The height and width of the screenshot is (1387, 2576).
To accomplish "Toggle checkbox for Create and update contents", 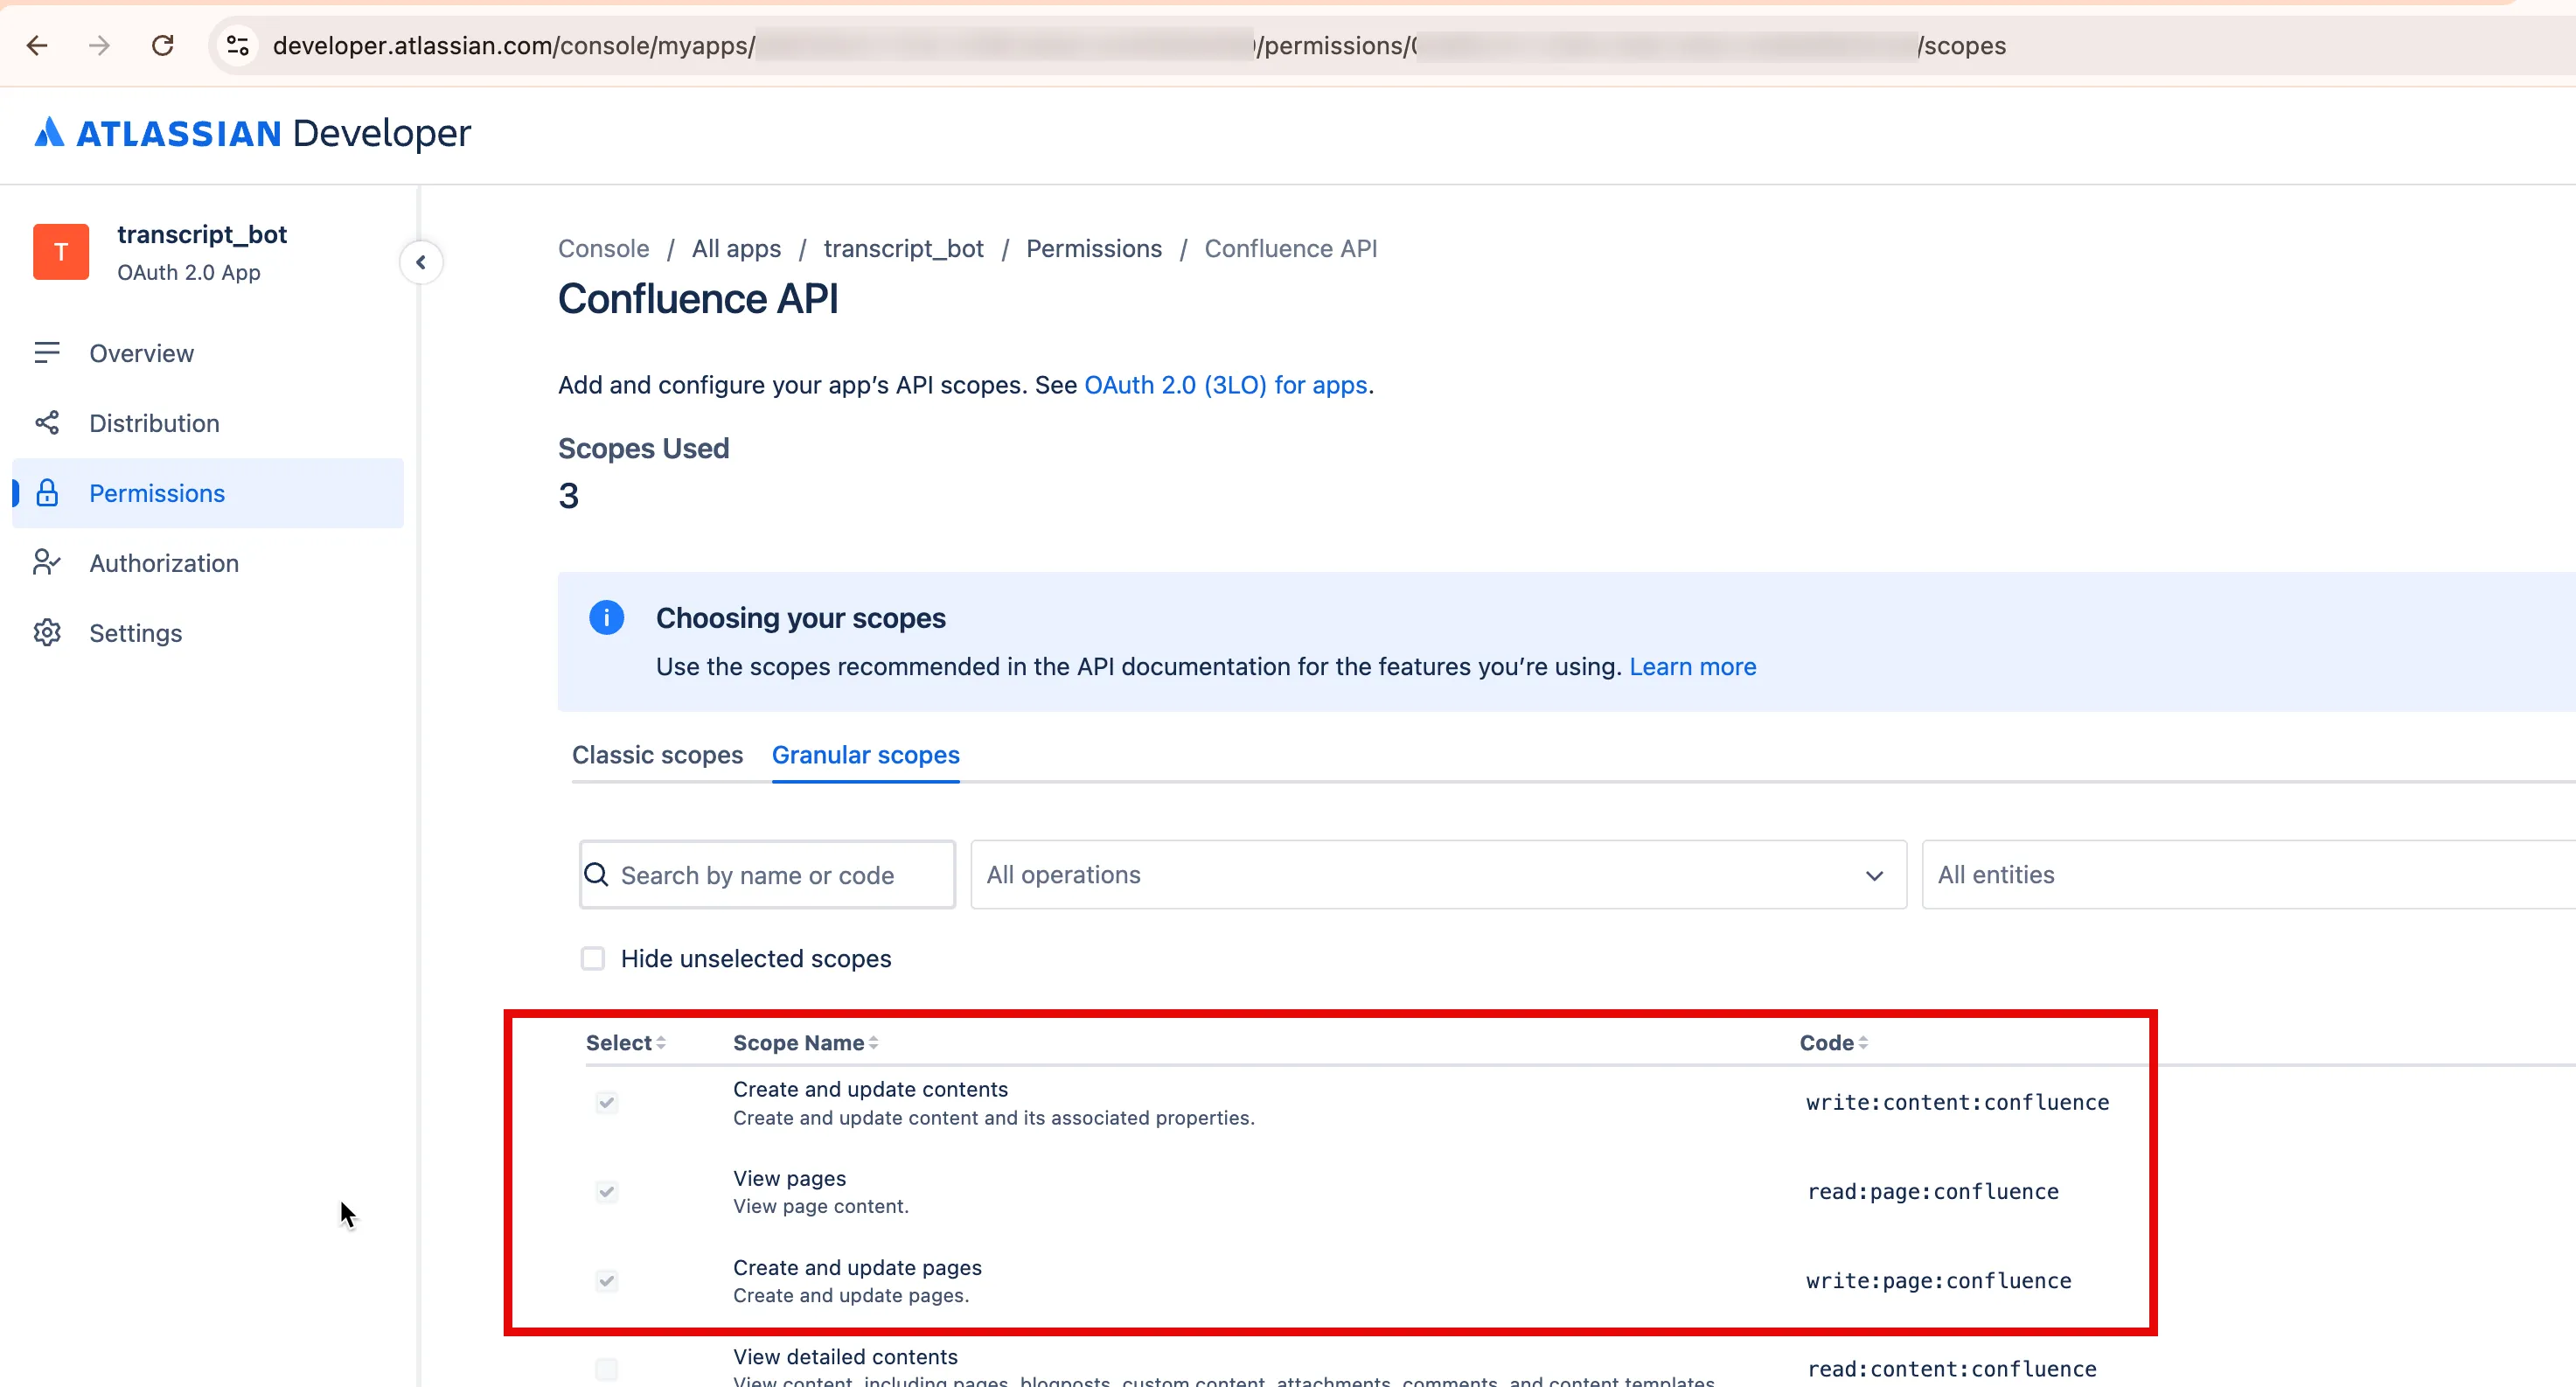I will [606, 1103].
